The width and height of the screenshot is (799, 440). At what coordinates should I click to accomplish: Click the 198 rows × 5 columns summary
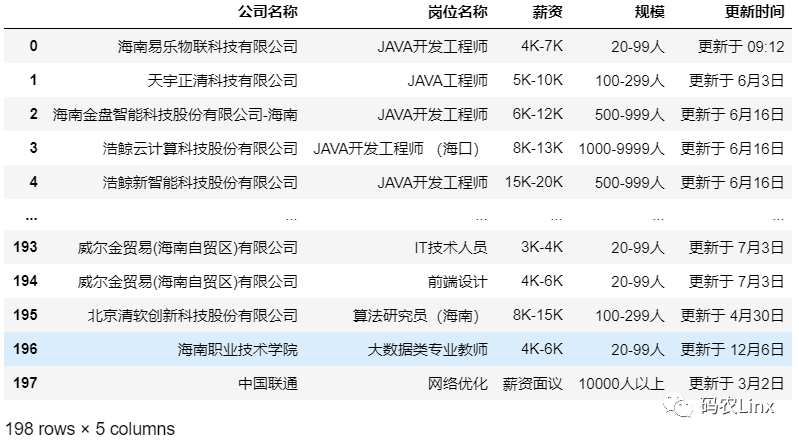click(90, 429)
